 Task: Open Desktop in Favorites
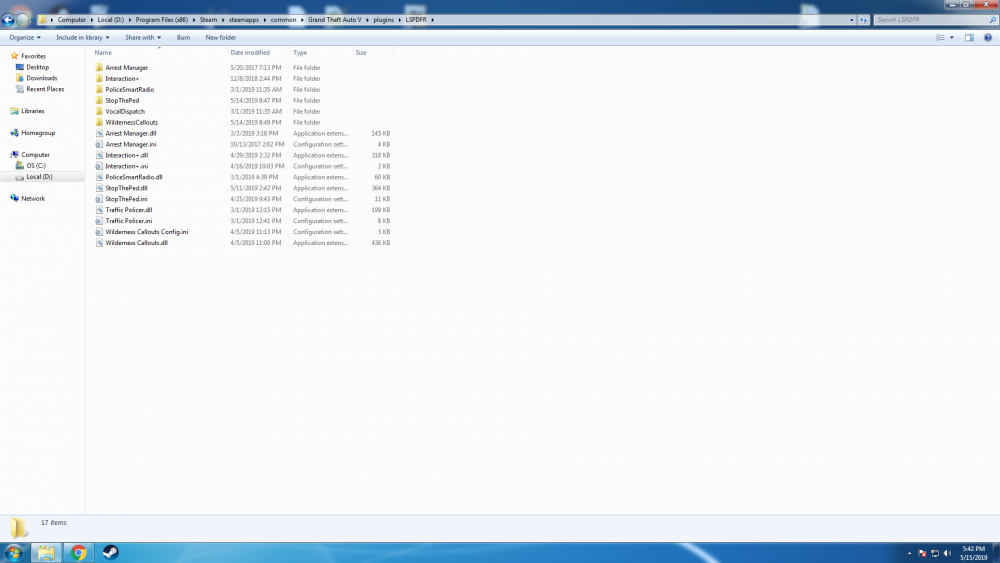pos(38,67)
